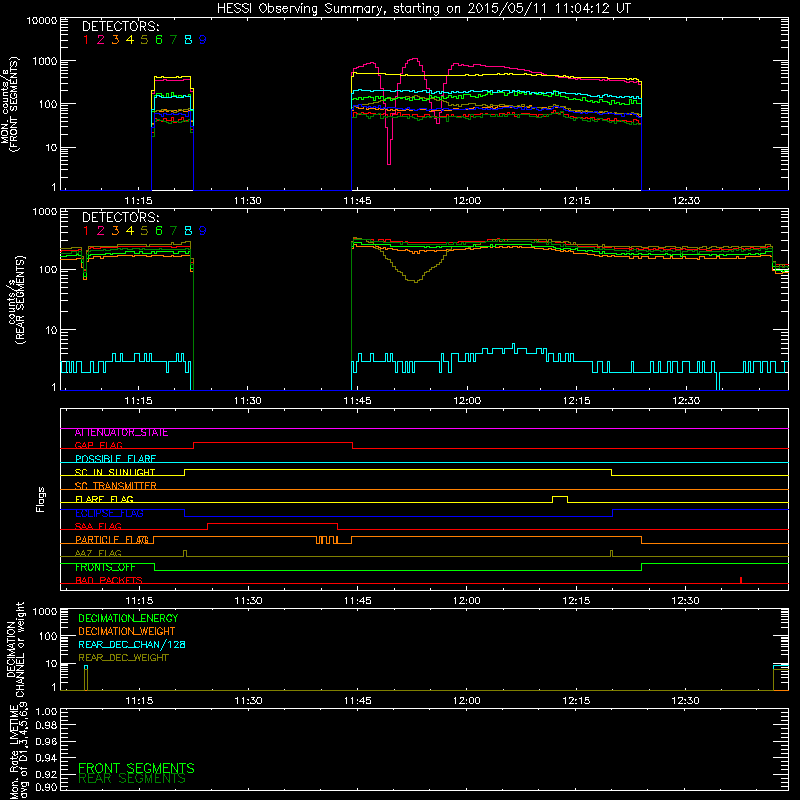Click the BAD_PACKETS flag label
The height and width of the screenshot is (800, 800).
coord(109,580)
